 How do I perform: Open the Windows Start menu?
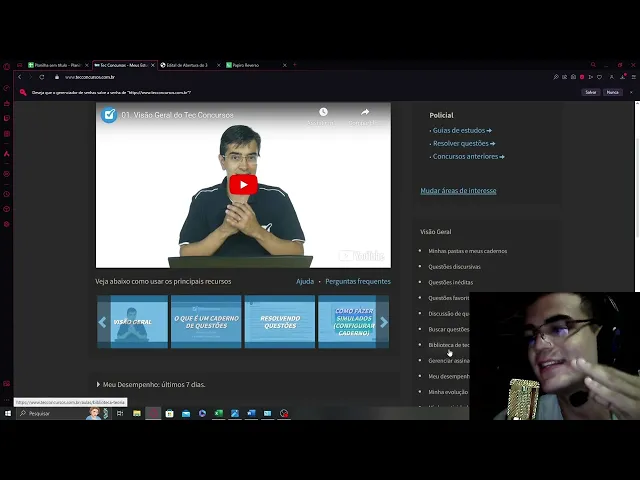[7, 413]
